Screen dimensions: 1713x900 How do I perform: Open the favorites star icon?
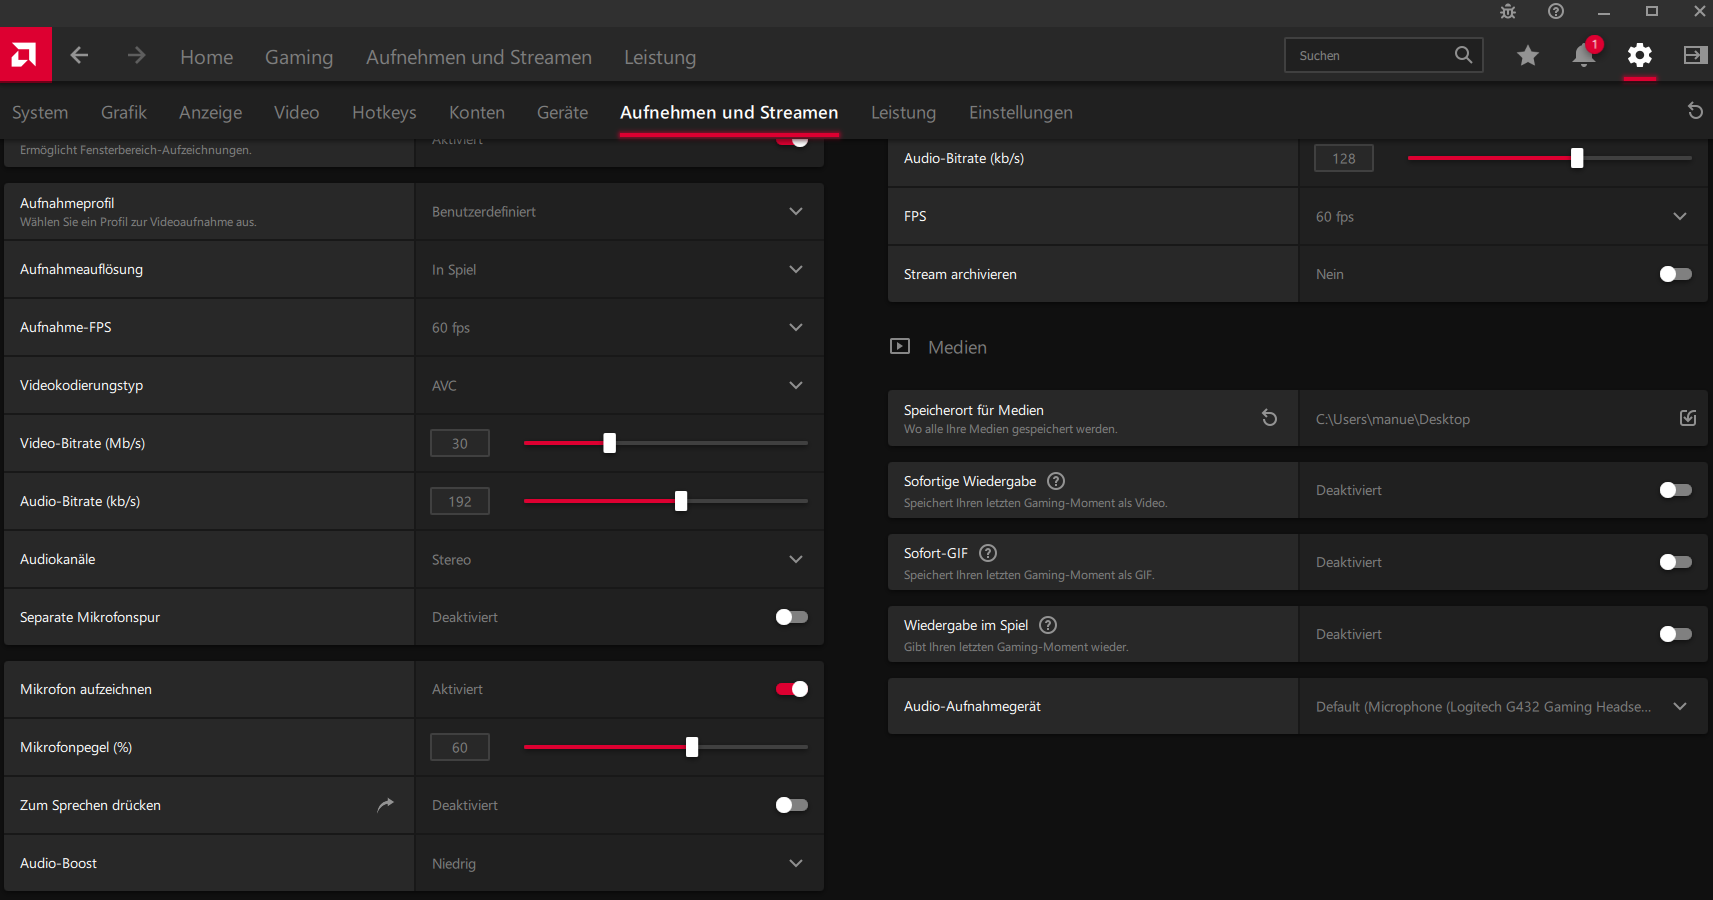pos(1527,56)
